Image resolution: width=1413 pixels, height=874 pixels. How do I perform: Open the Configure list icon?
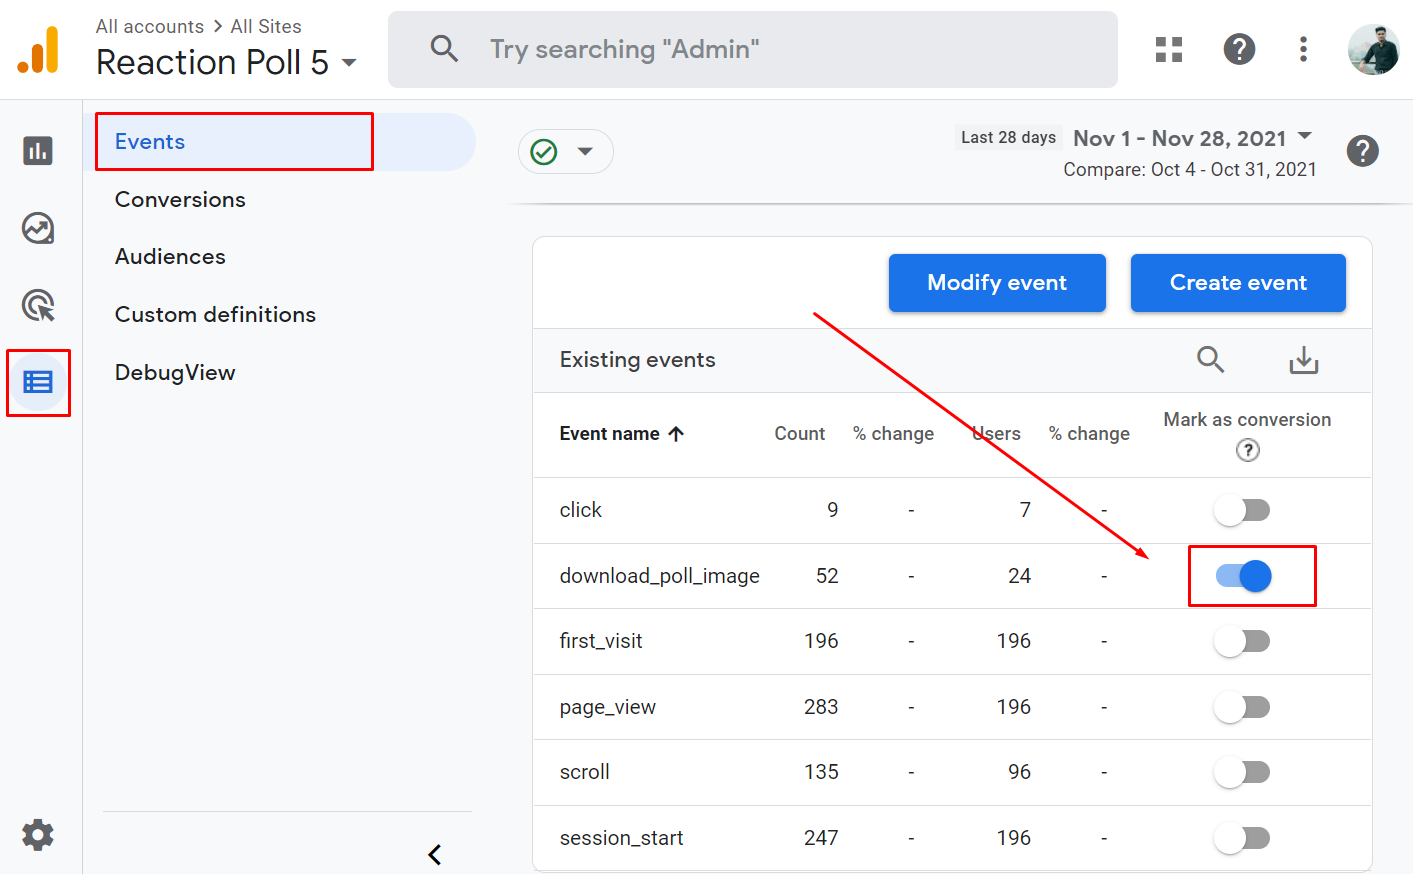[38, 382]
